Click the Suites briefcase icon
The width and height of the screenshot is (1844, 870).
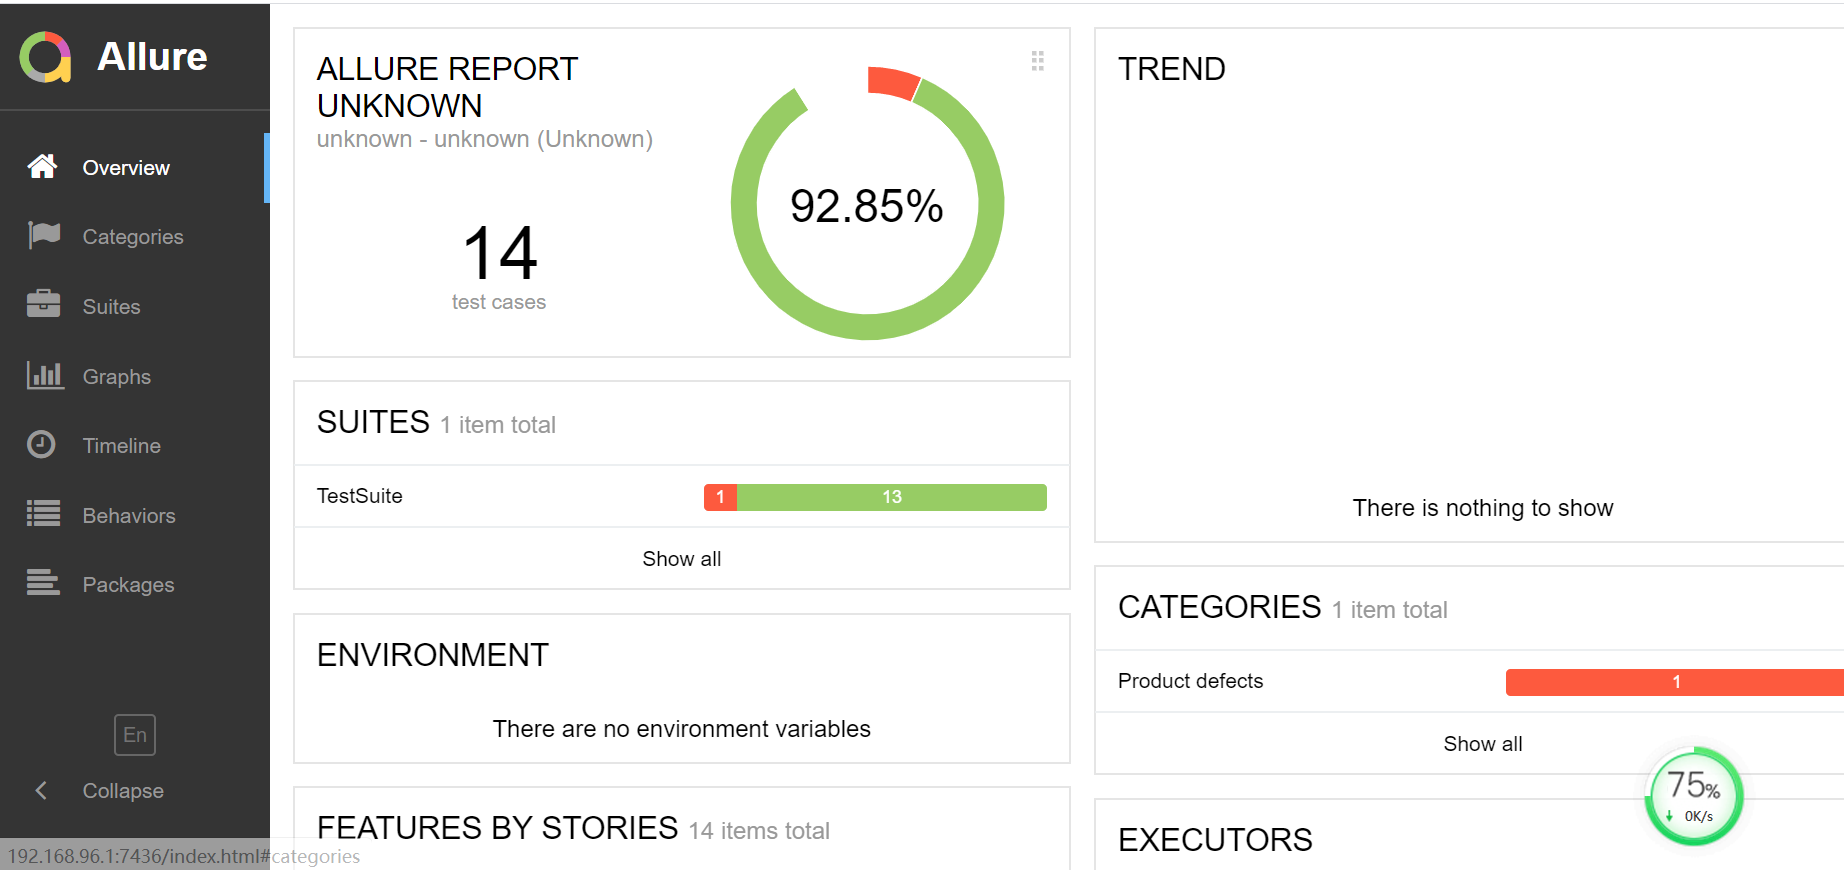click(44, 304)
